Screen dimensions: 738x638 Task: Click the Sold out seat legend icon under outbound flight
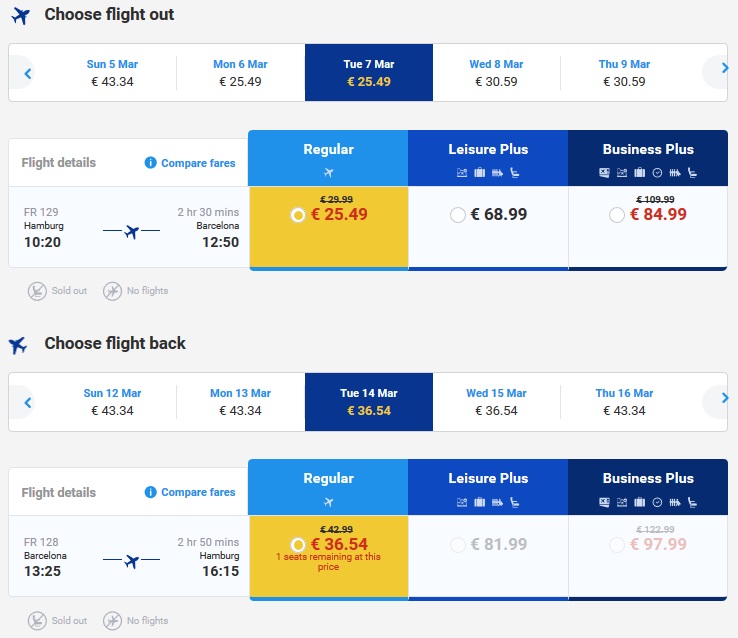tap(38, 291)
